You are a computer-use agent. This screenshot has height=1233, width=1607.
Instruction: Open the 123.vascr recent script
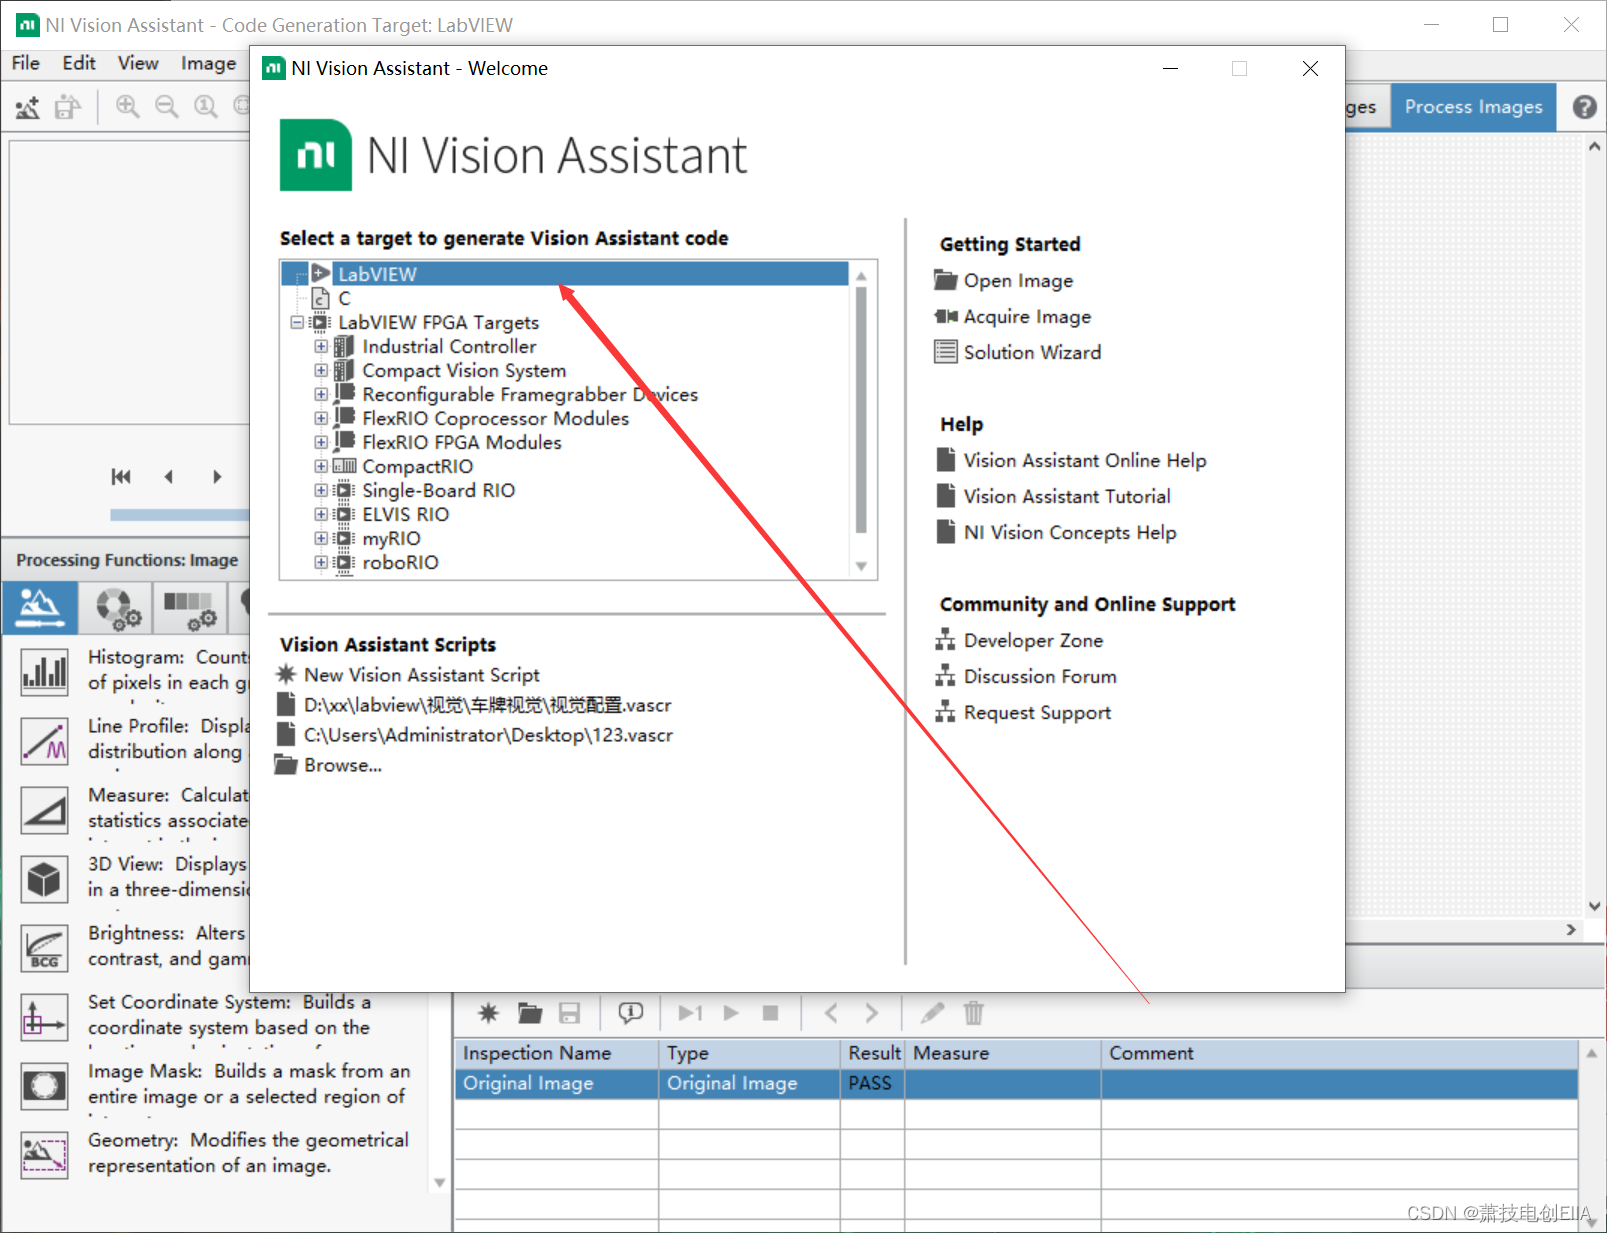point(488,735)
